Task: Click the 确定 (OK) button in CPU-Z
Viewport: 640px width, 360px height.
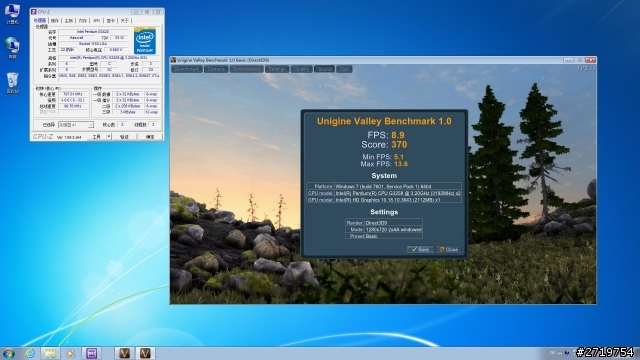Action: coord(150,137)
